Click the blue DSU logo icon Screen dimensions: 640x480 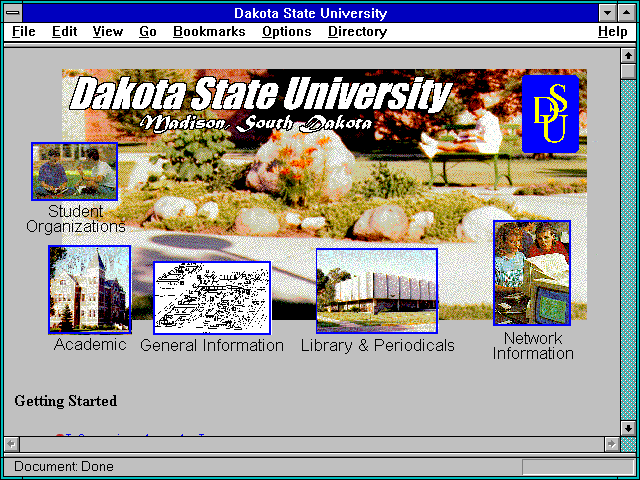(x=551, y=113)
